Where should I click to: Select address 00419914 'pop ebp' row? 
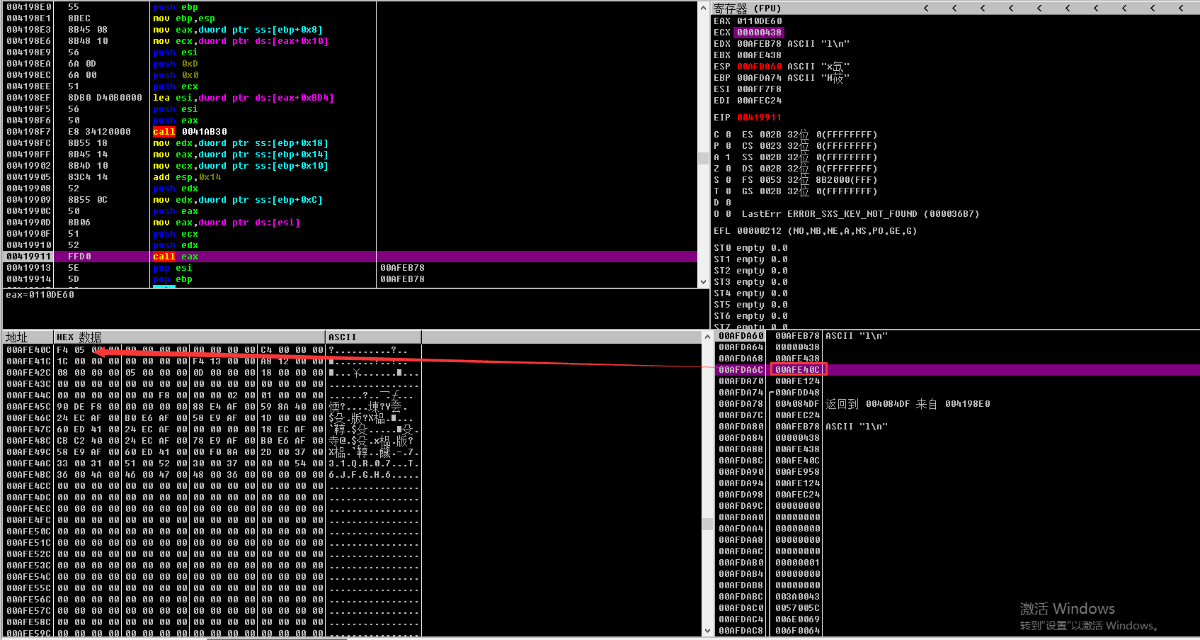click(x=350, y=279)
